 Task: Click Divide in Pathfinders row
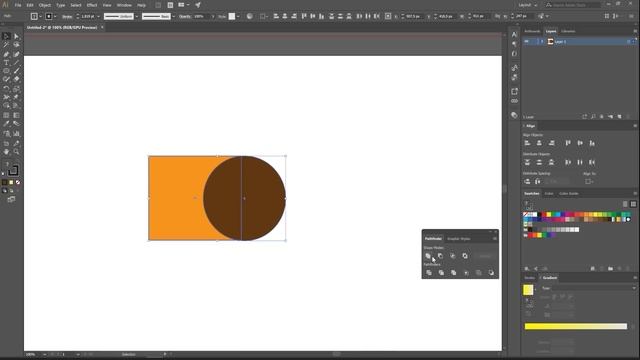click(429, 273)
